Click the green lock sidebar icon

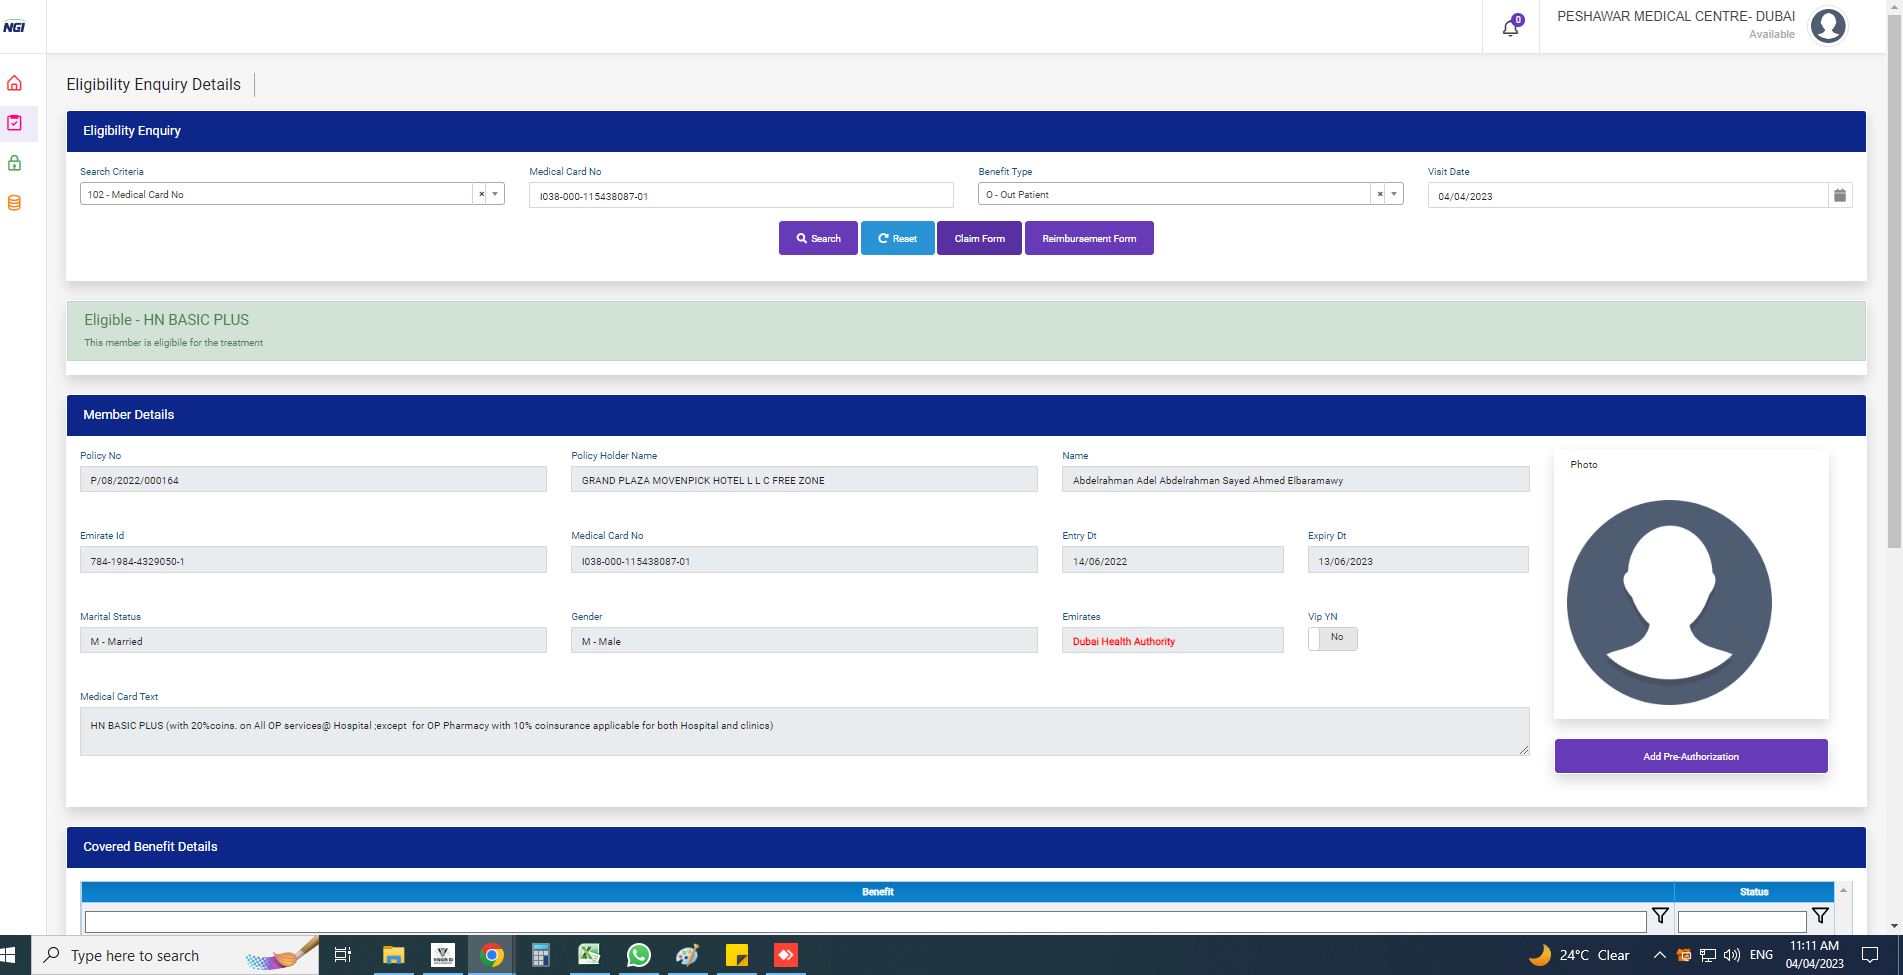point(14,163)
